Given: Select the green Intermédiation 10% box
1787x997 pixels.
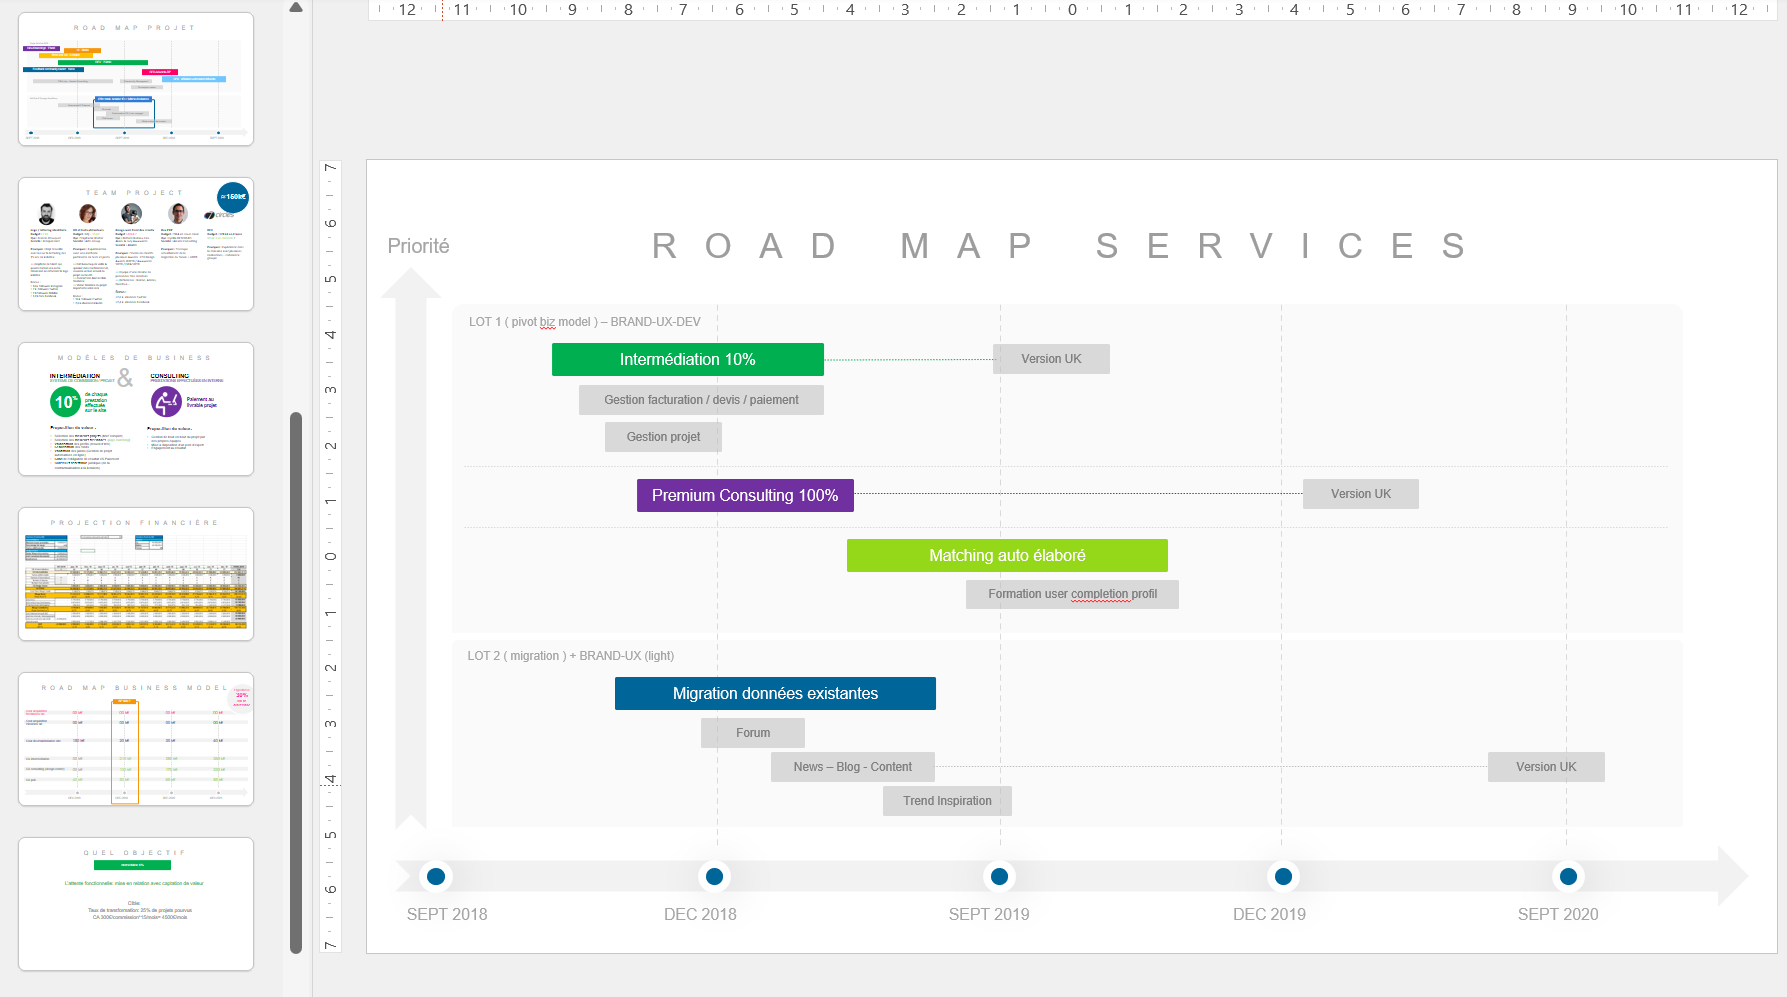Looking at the screenshot, I should pos(687,360).
